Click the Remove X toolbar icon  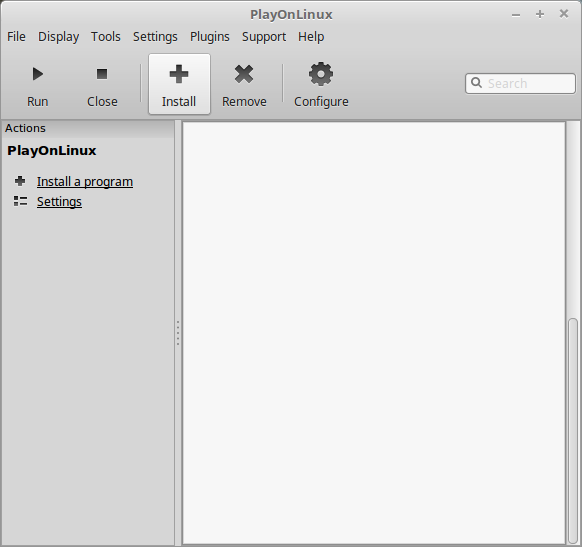[244, 74]
